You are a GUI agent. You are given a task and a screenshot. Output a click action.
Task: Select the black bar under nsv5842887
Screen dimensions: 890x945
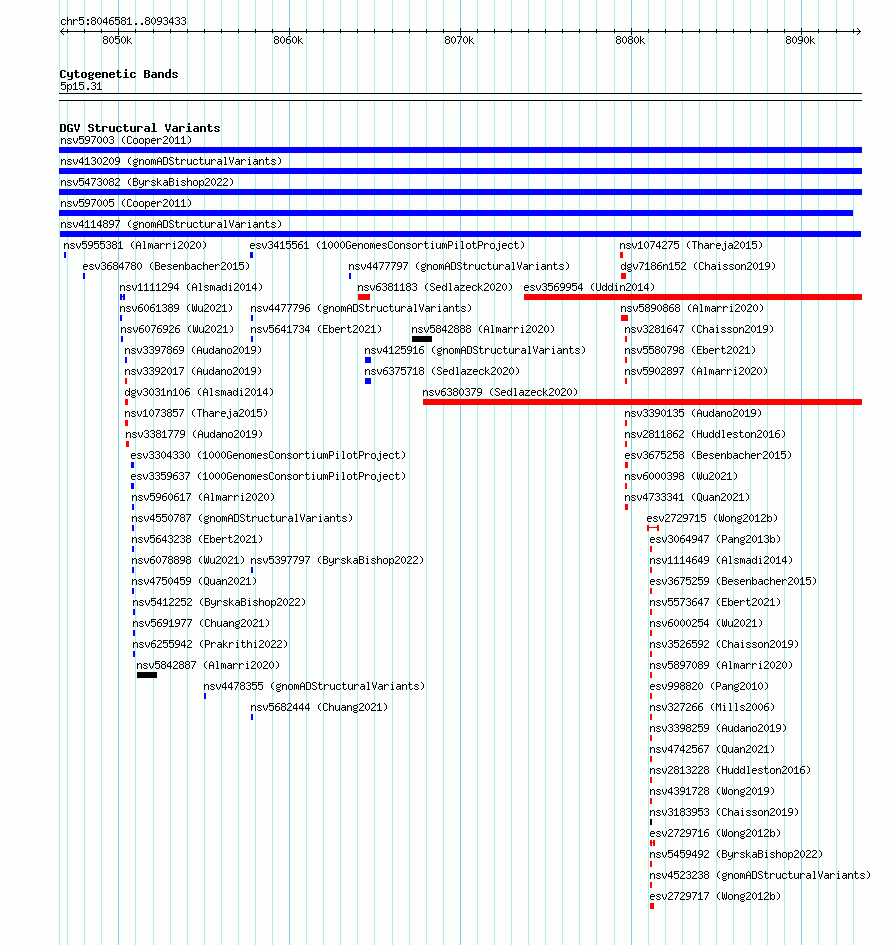147,676
